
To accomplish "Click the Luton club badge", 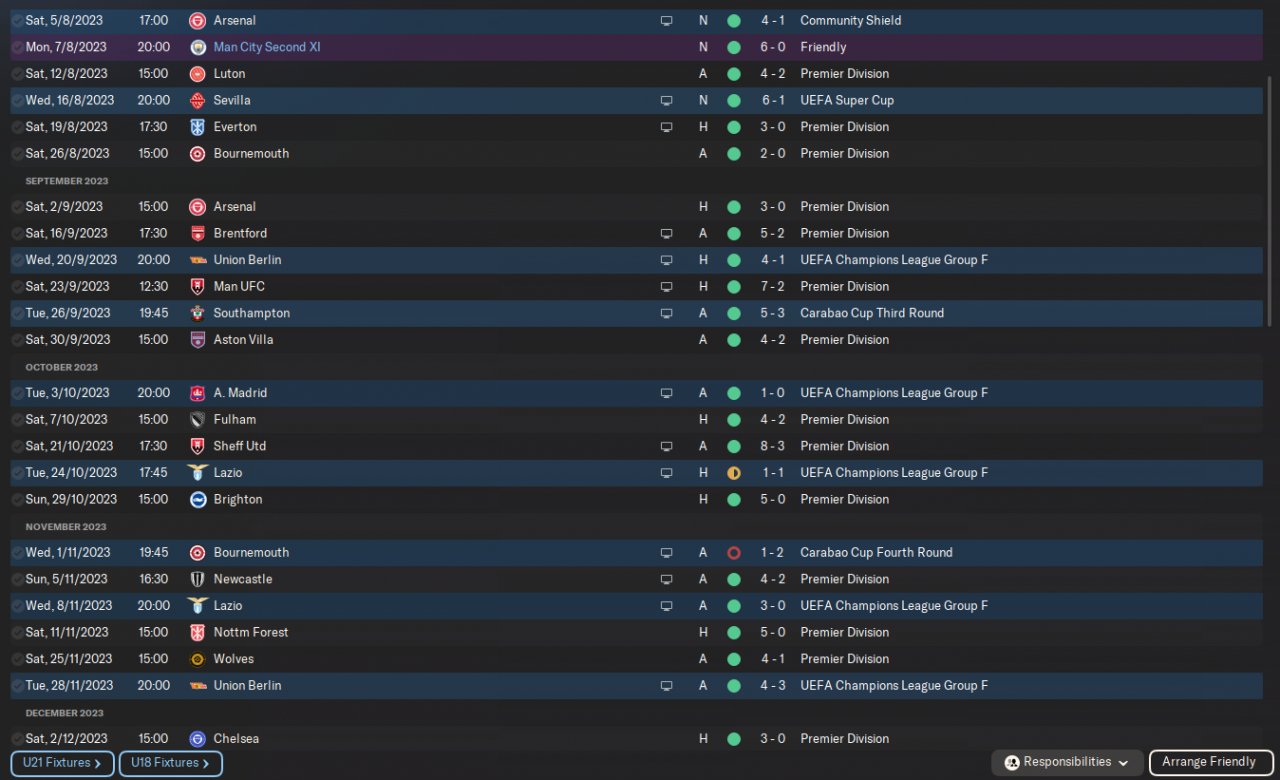I will tap(198, 74).
